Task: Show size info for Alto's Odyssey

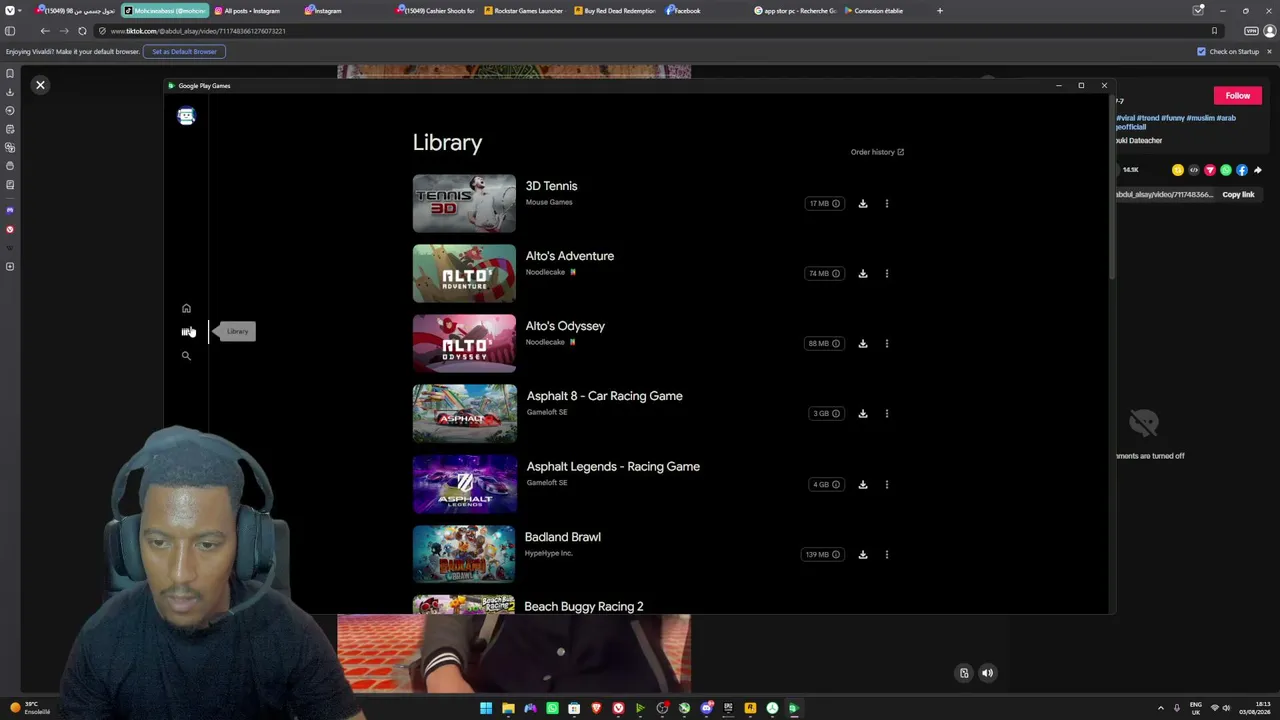Action: tap(836, 344)
